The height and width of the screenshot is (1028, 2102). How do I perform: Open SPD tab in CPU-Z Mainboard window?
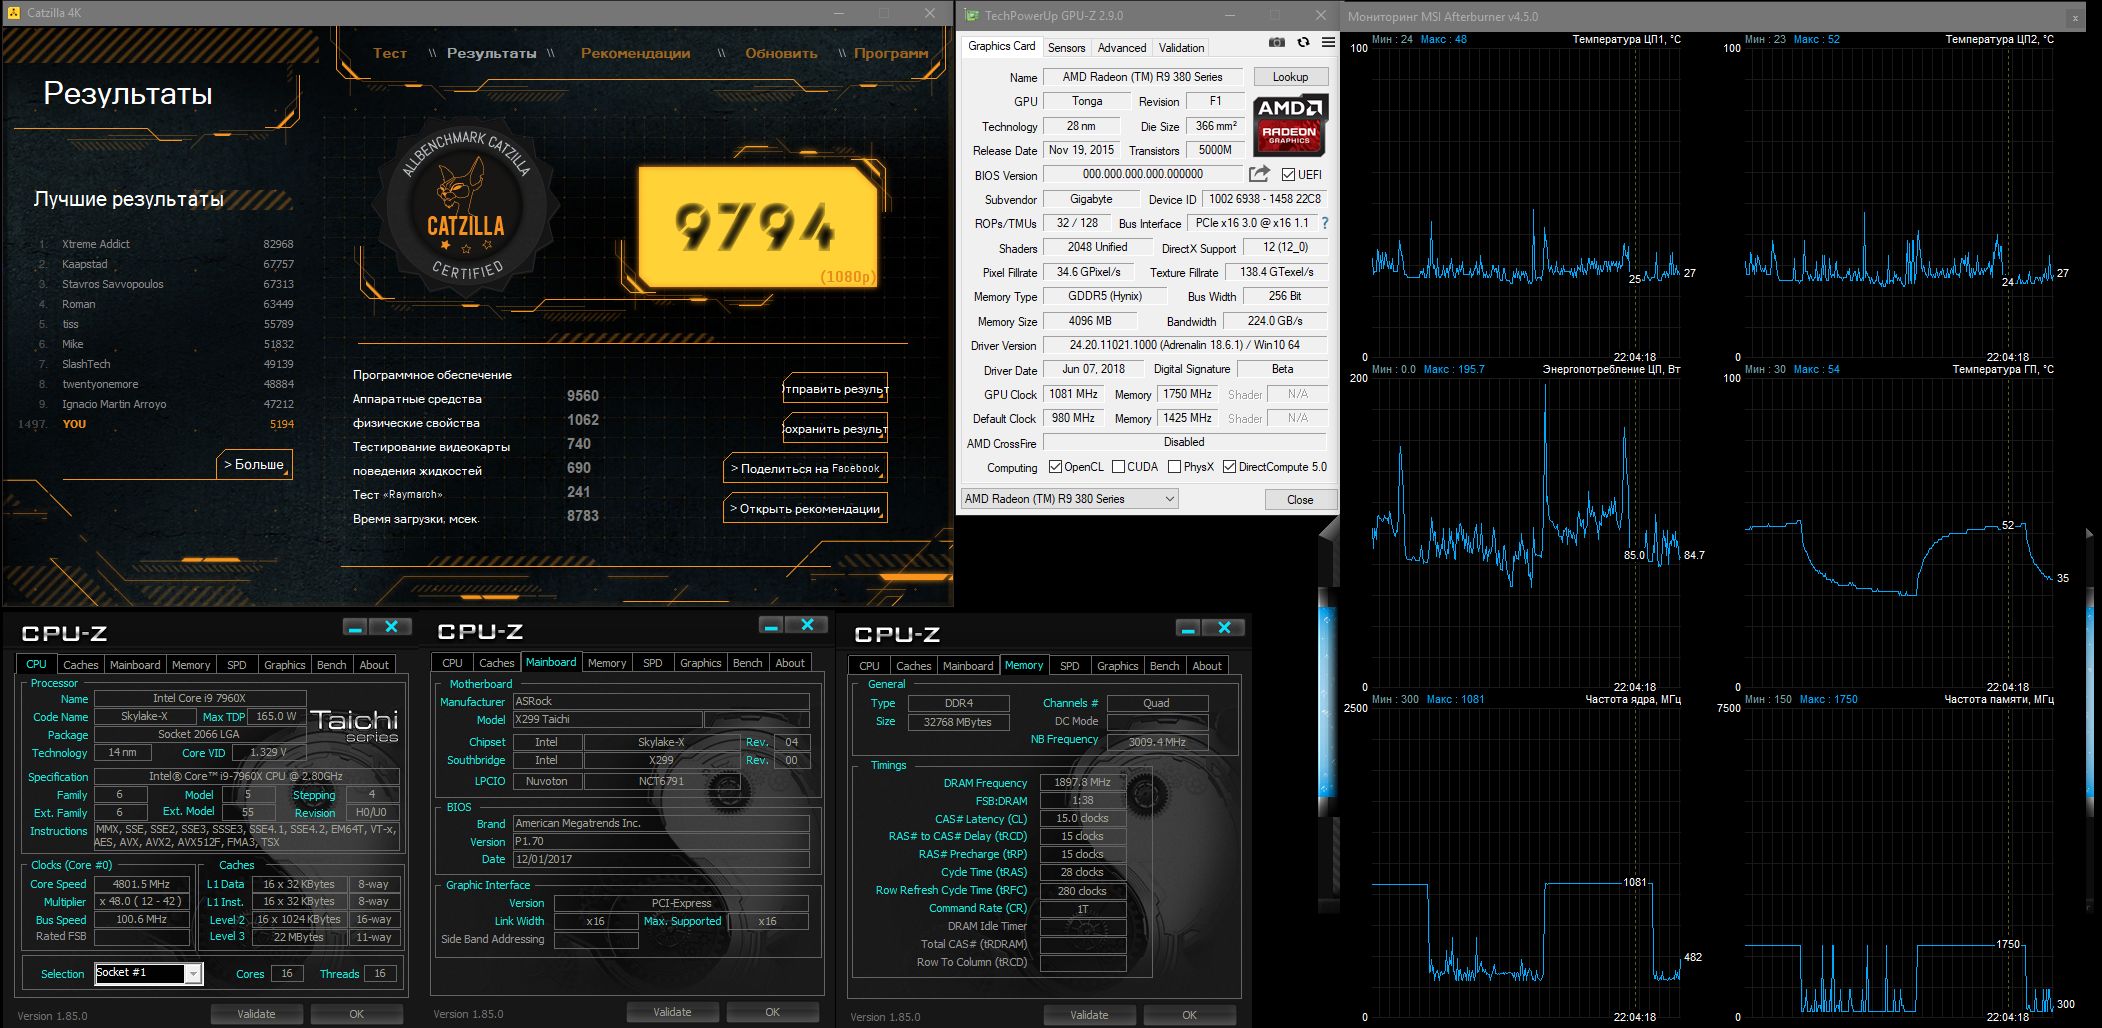click(652, 663)
